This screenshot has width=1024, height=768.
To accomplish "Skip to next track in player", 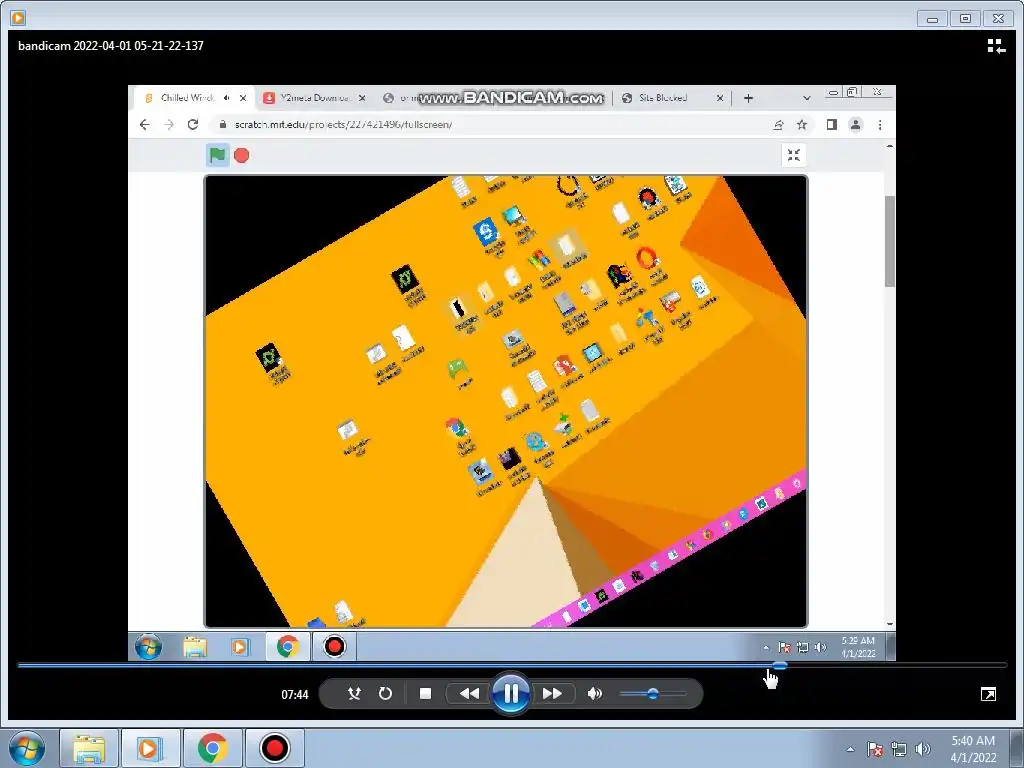I will [x=552, y=694].
